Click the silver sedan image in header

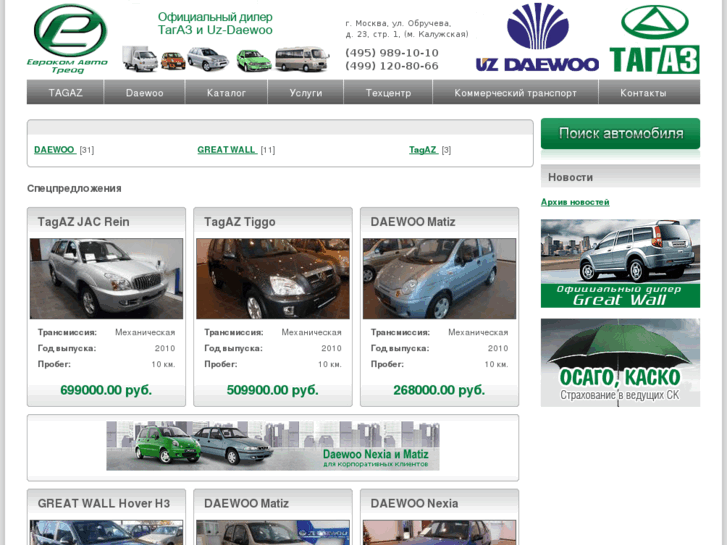(x=208, y=59)
